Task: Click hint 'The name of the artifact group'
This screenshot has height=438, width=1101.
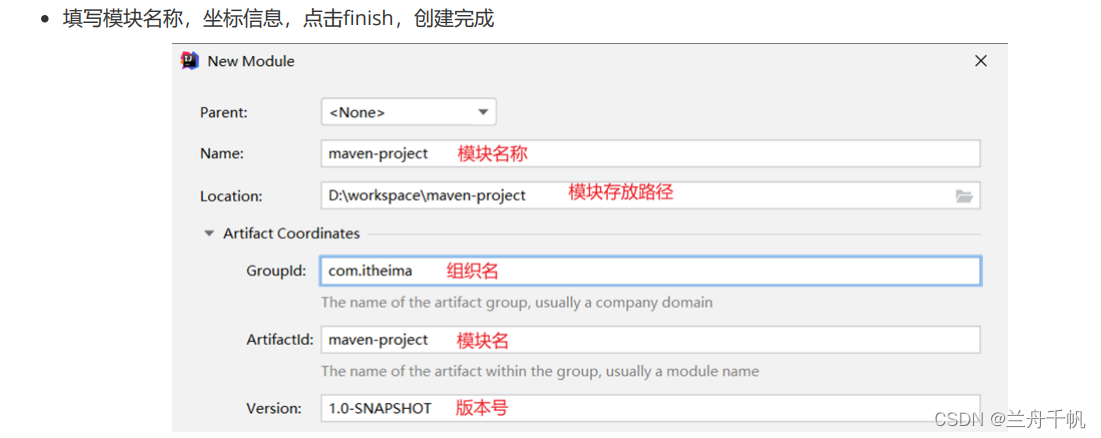Action: point(517,303)
